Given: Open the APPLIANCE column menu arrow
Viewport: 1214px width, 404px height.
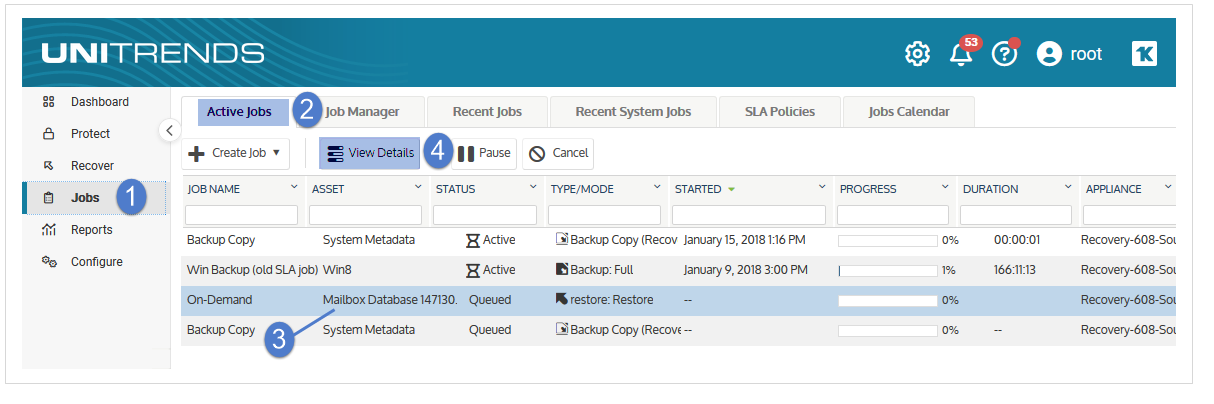Looking at the screenshot, I should (1169, 188).
